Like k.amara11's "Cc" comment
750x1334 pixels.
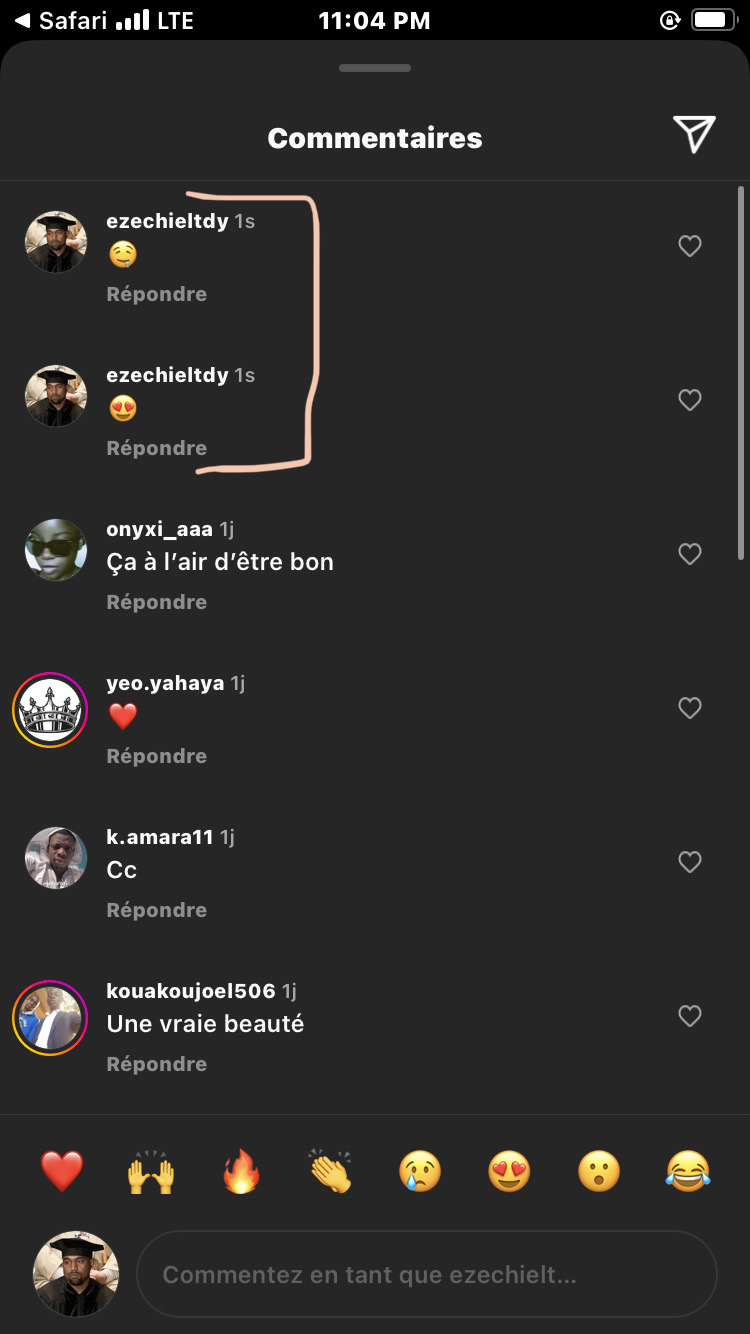click(x=690, y=862)
